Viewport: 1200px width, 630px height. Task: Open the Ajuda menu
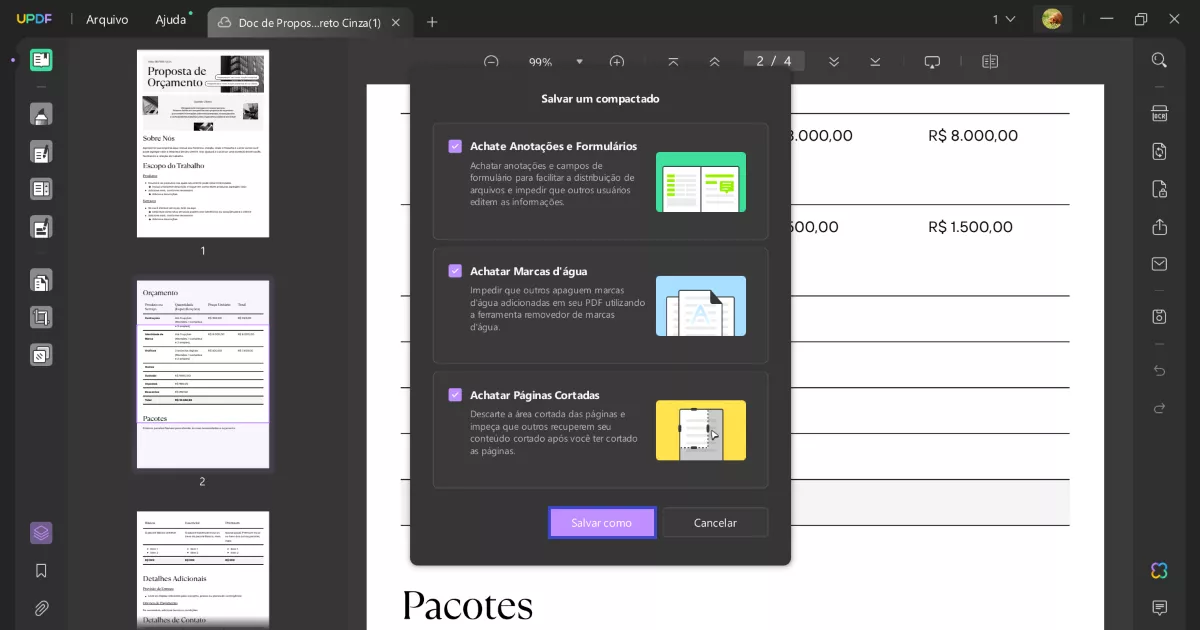click(170, 19)
